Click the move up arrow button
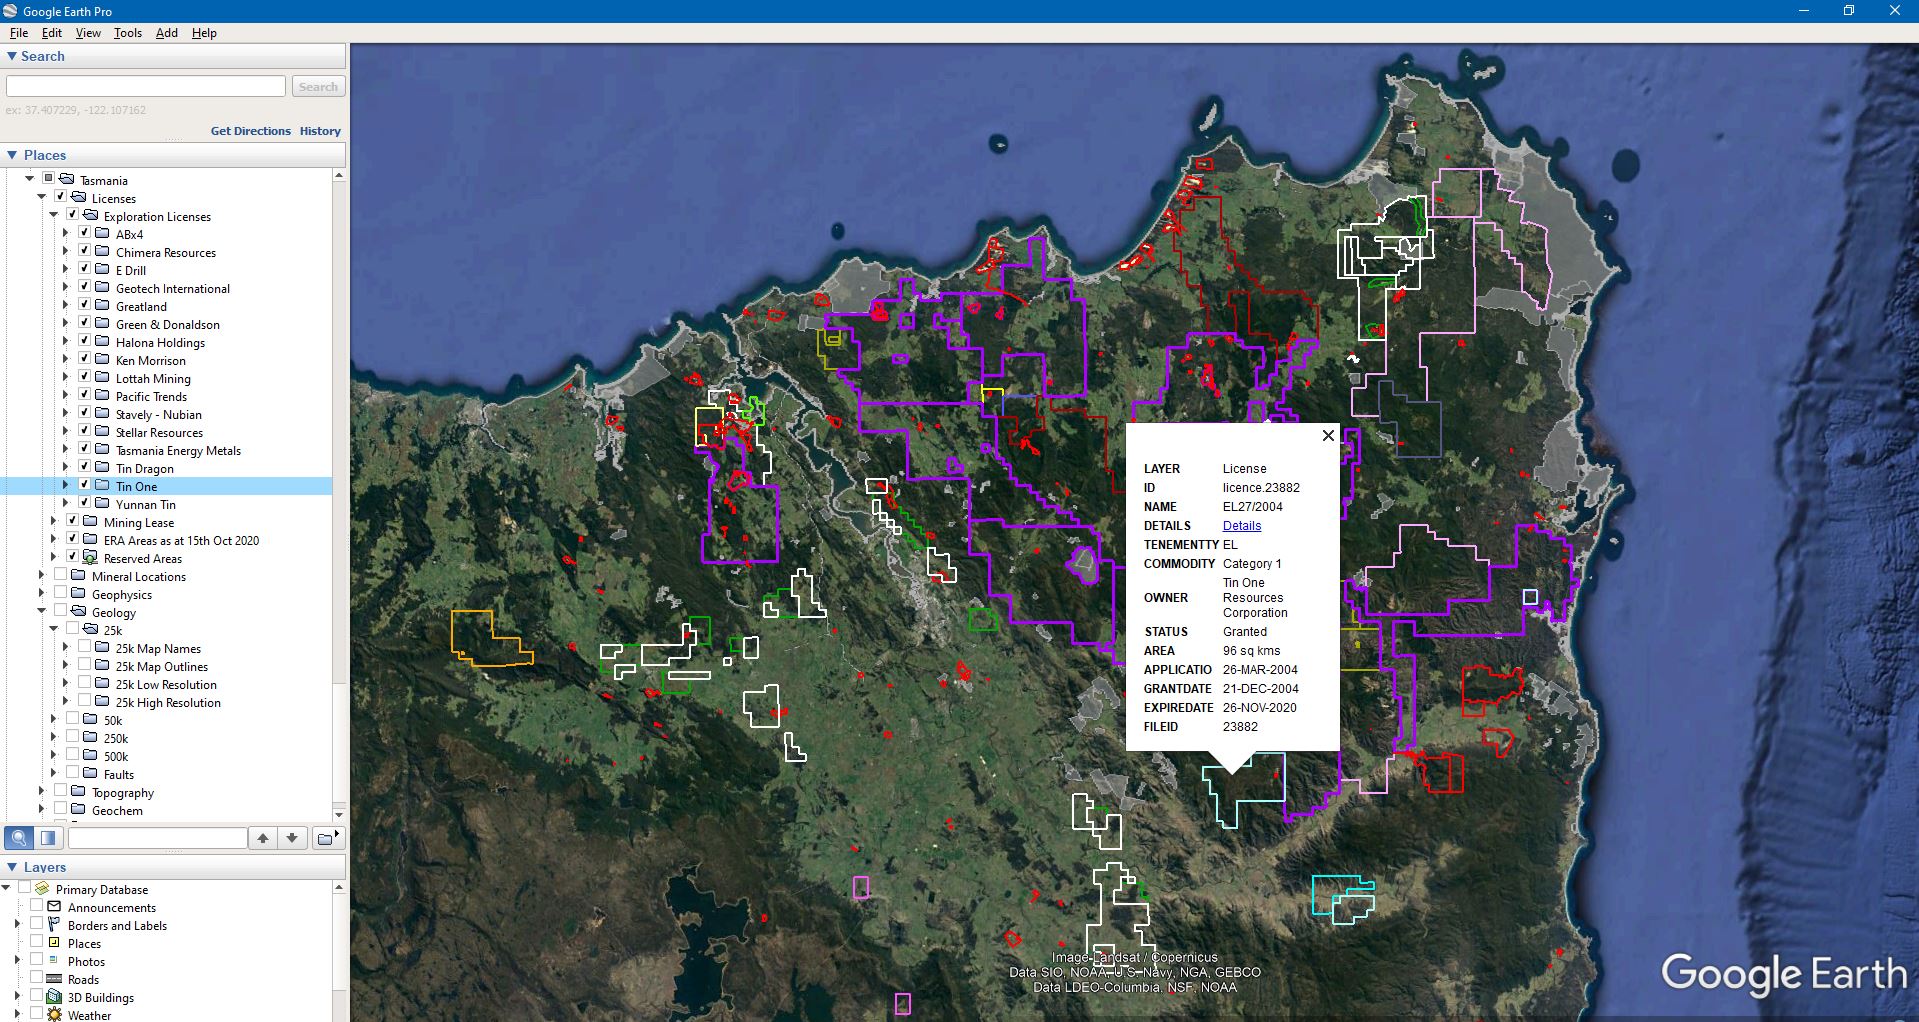The height and width of the screenshot is (1022, 1919). pos(262,838)
